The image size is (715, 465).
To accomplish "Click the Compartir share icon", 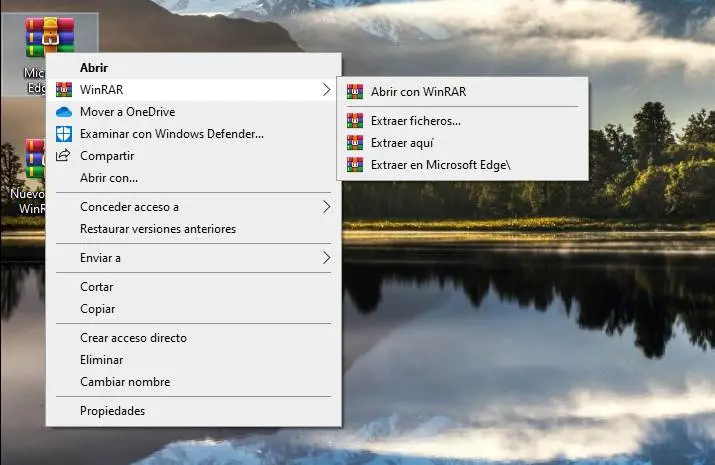I will [63, 155].
